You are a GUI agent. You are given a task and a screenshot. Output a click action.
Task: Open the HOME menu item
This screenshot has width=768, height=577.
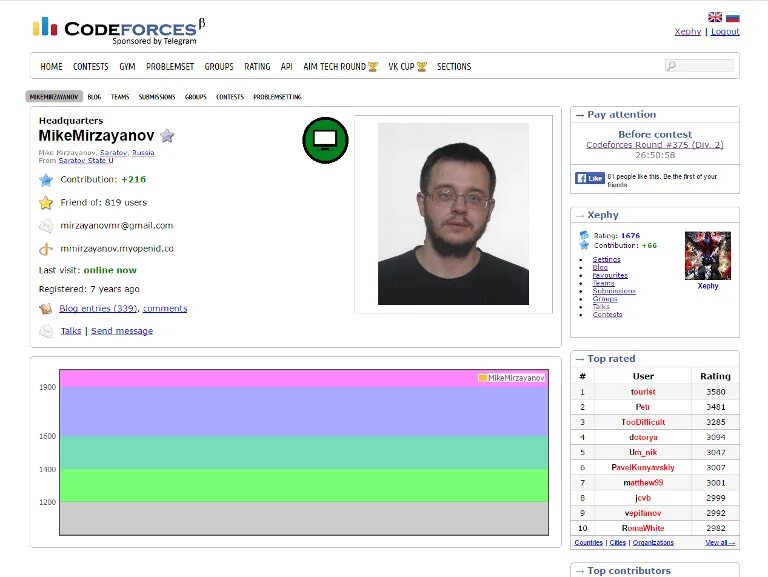pyautogui.click(x=51, y=67)
